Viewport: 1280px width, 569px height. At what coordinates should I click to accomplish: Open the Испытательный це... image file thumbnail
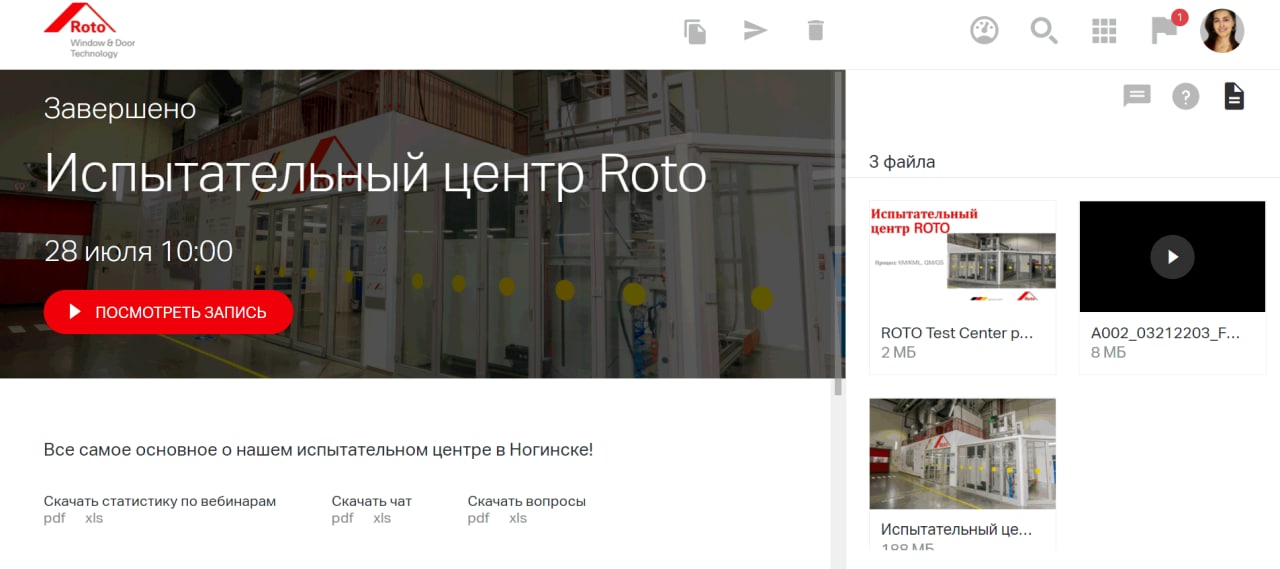coord(963,454)
